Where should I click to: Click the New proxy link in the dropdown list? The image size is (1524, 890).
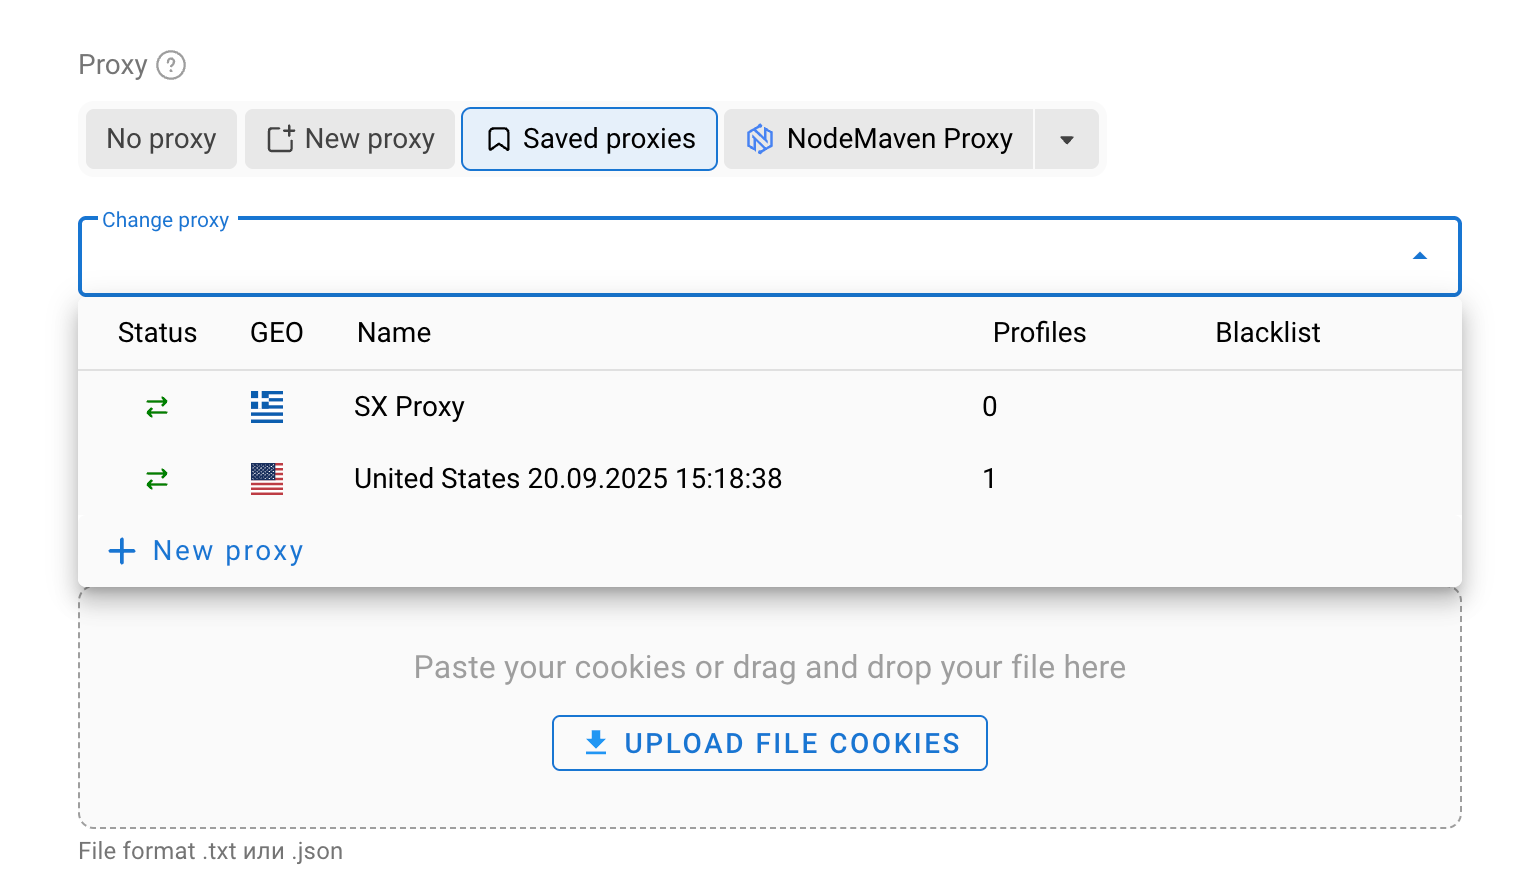(228, 551)
